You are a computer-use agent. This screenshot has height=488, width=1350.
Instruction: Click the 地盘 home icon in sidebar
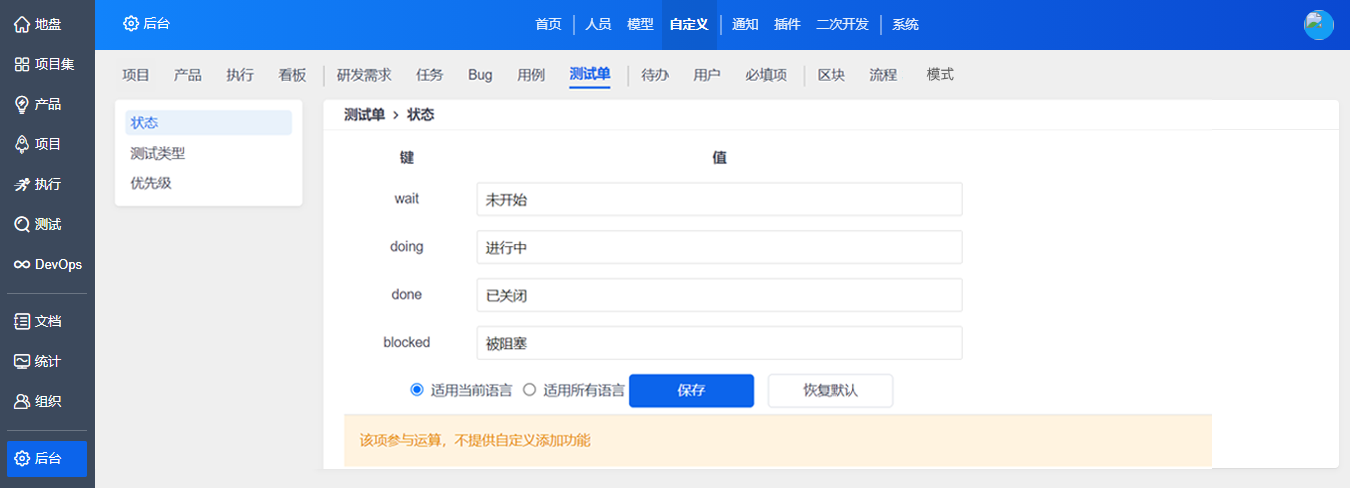[21, 24]
